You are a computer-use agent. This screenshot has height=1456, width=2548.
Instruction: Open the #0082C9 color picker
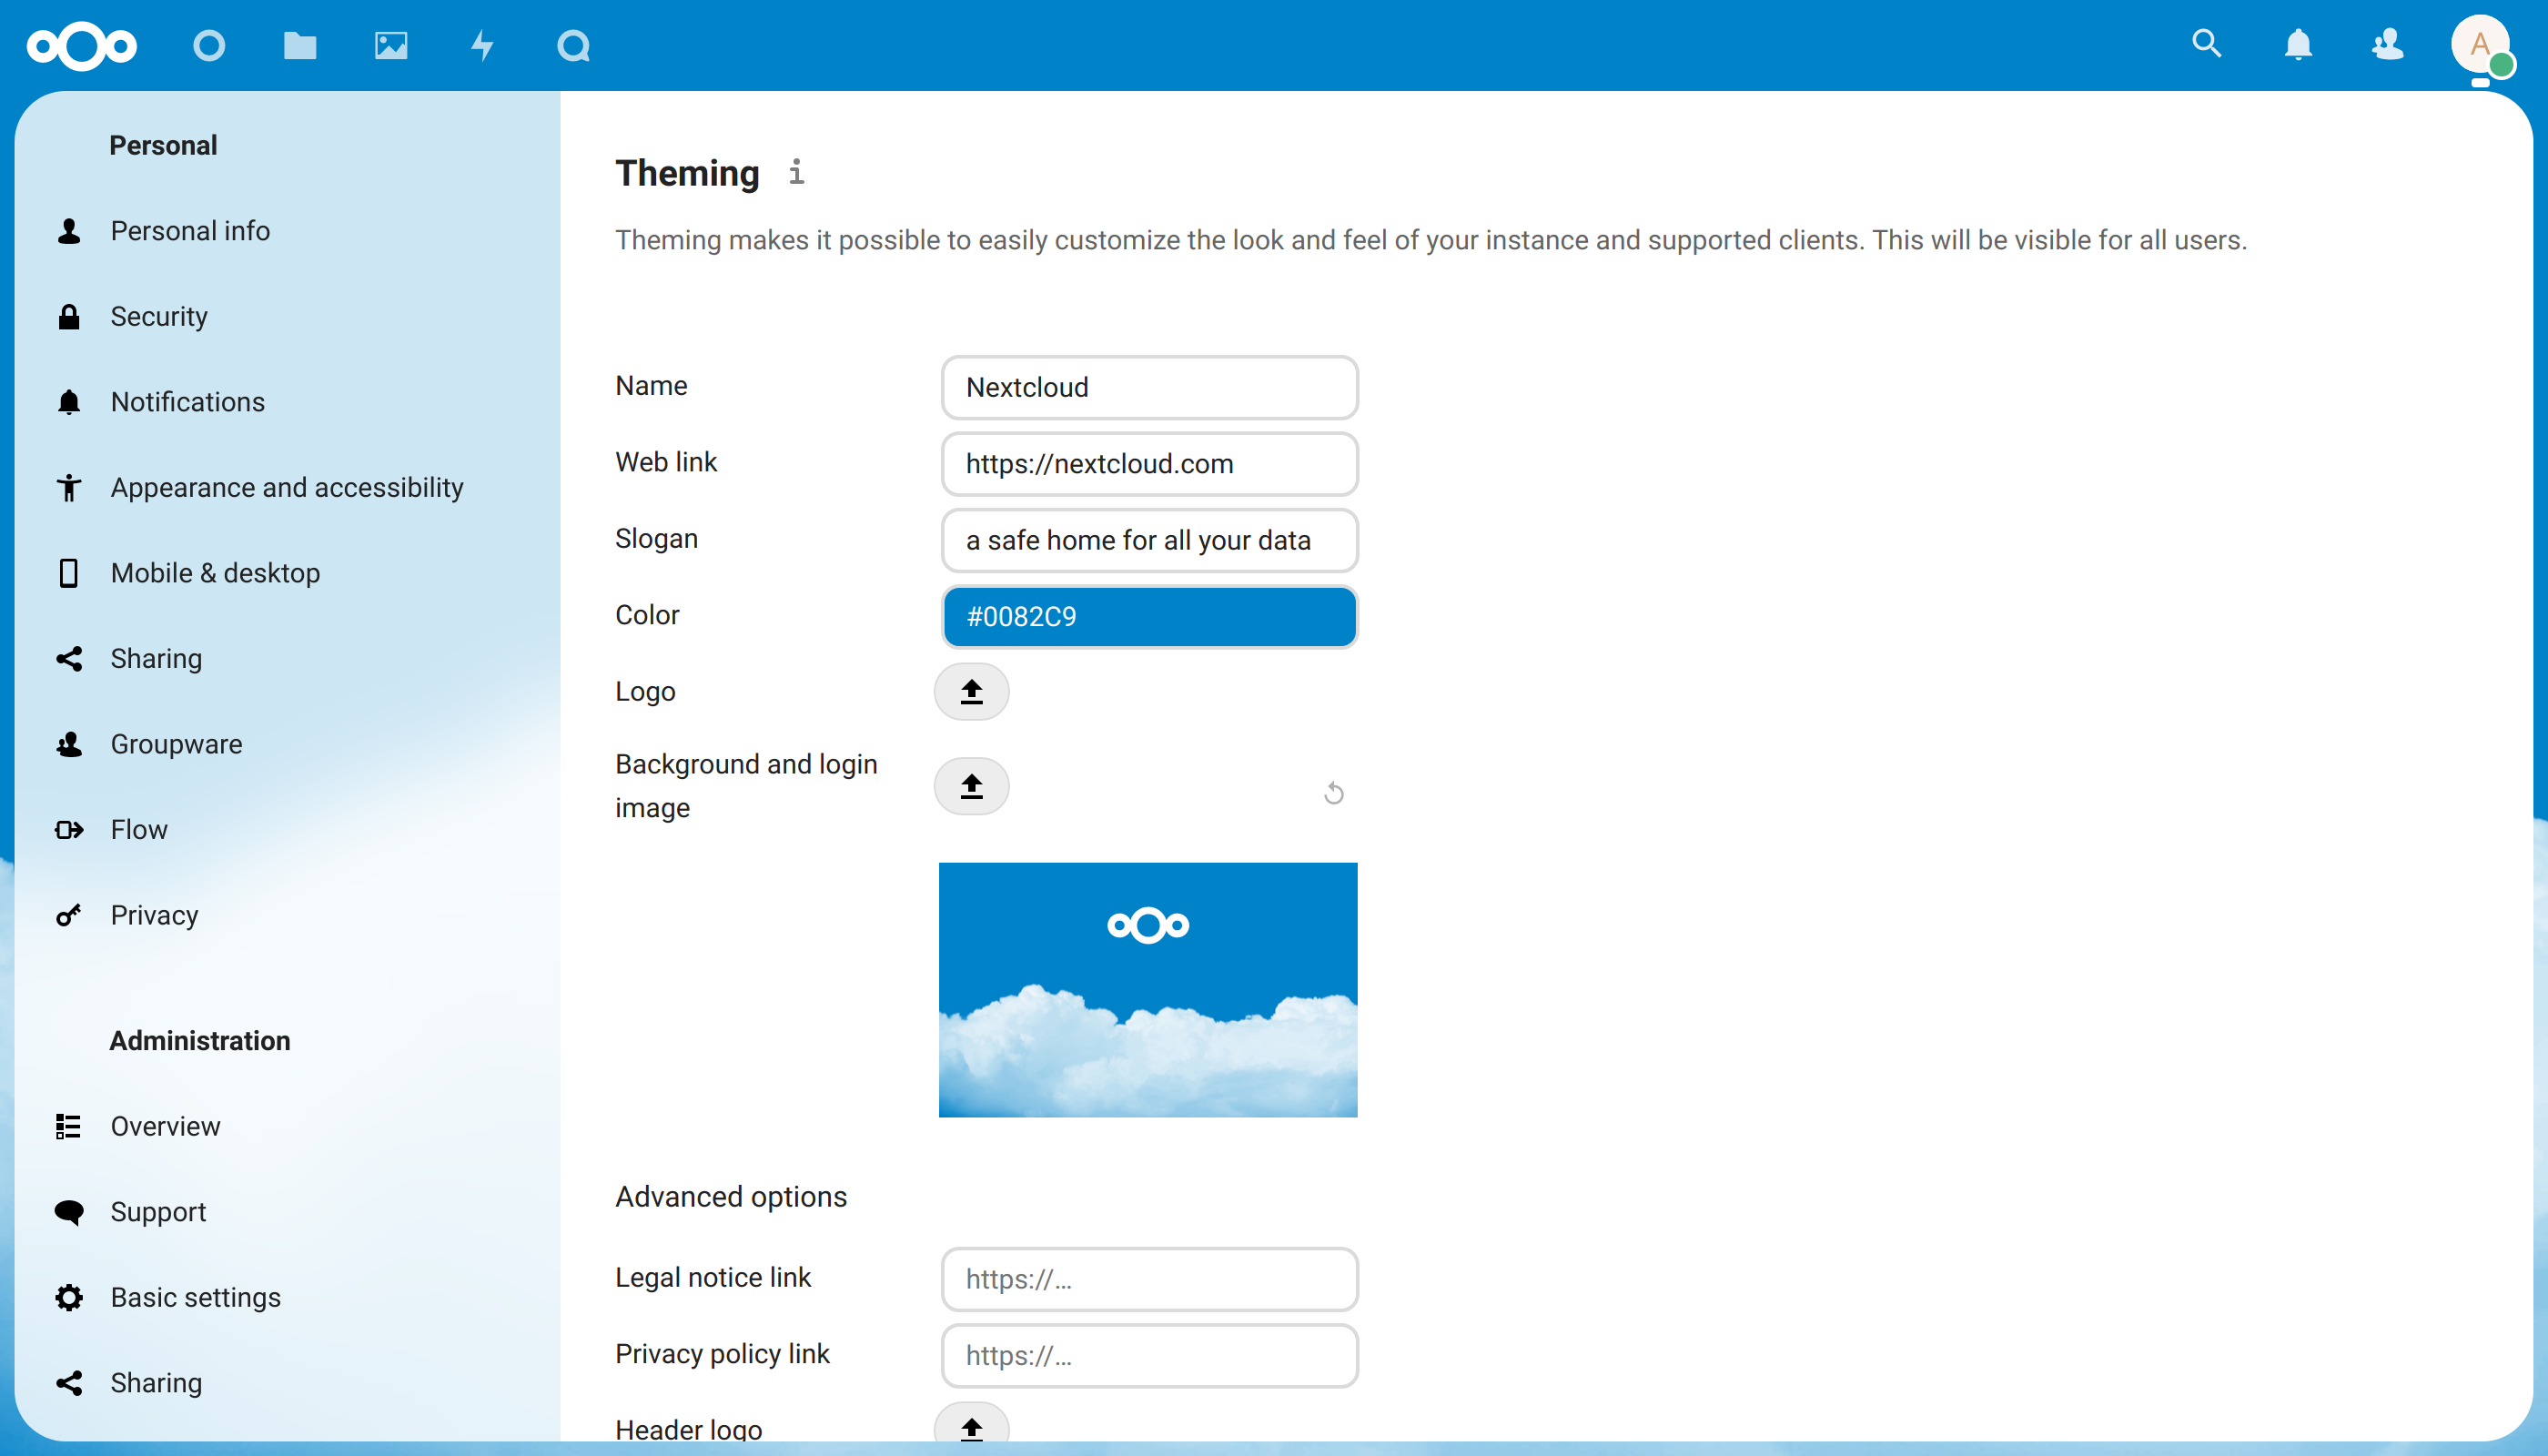point(1149,616)
